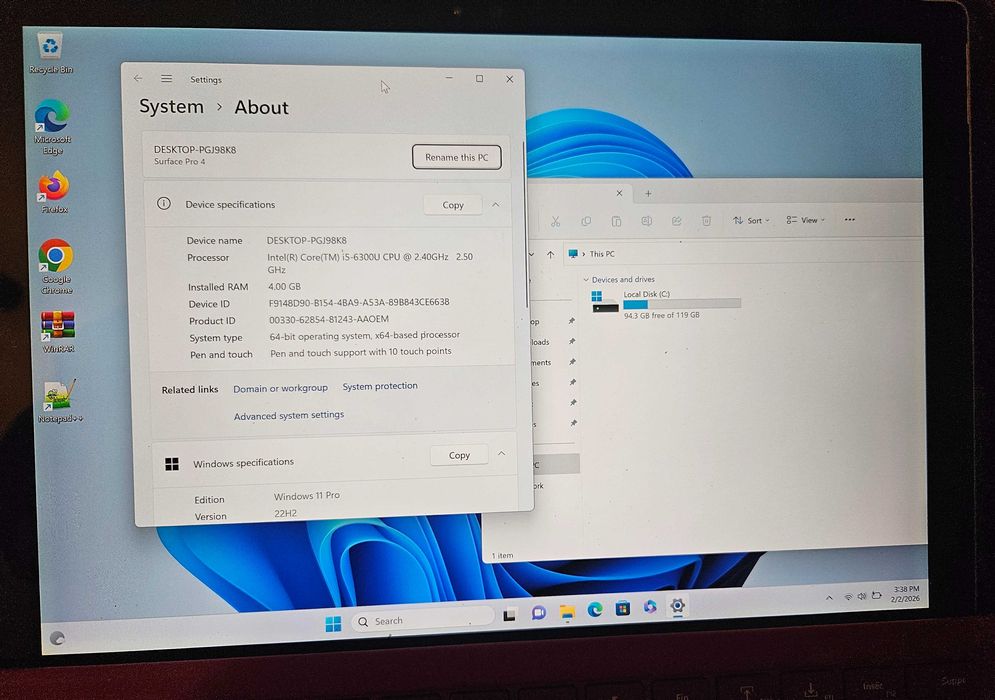Click the Share icon in File Explorer toolbar
Screen dimensions: 995x700
[x=676, y=221]
